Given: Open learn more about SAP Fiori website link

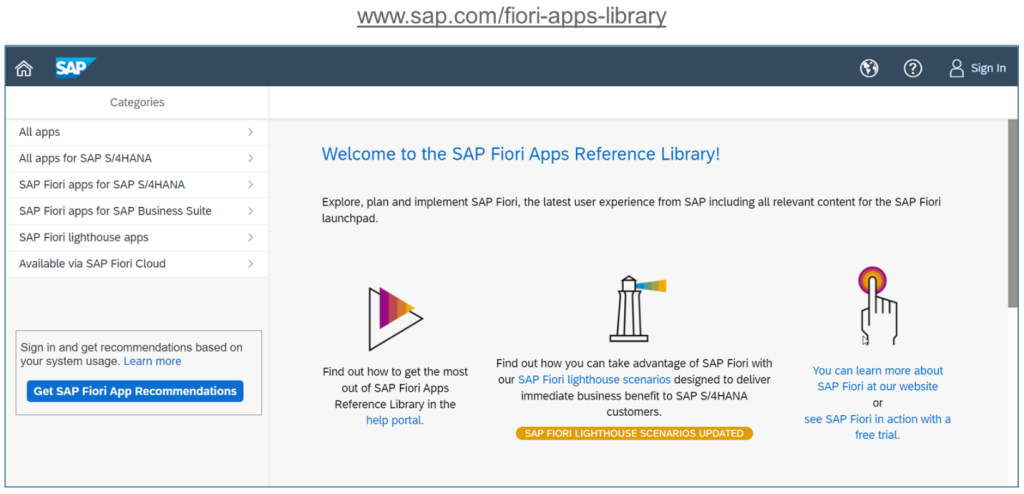Looking at the screenshot, I should point(878,378).
